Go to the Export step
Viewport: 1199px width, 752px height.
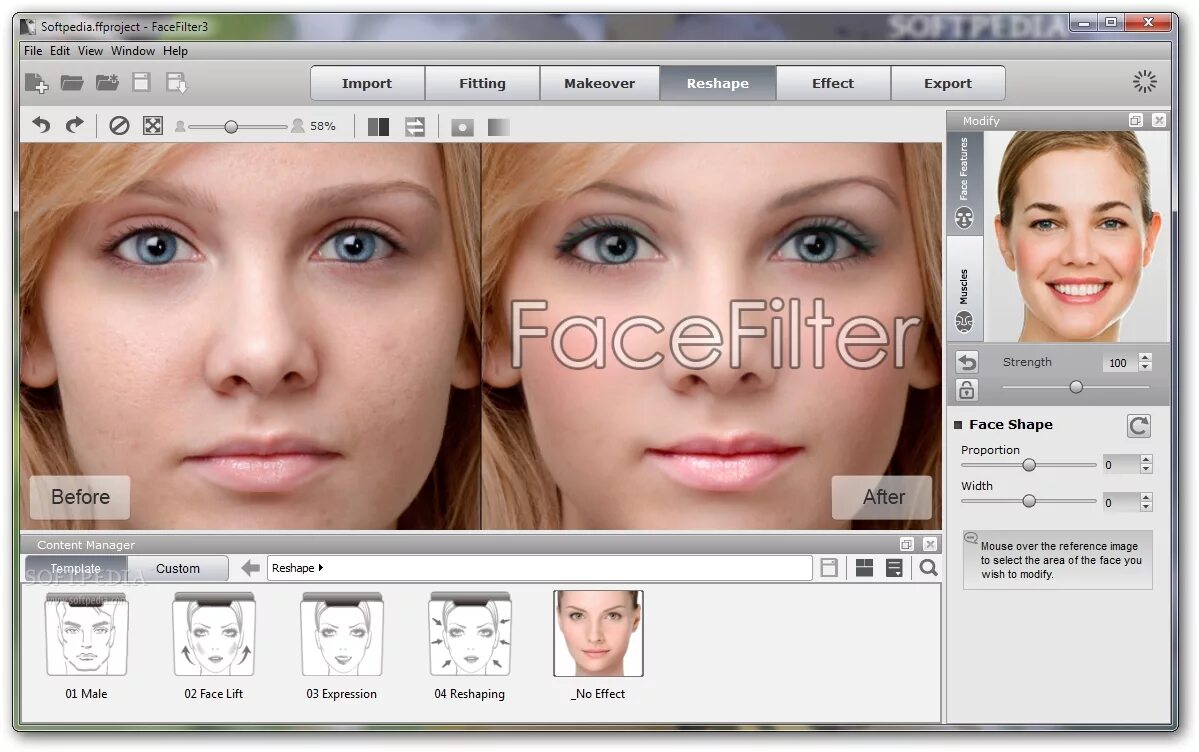(x=947, y=83)
